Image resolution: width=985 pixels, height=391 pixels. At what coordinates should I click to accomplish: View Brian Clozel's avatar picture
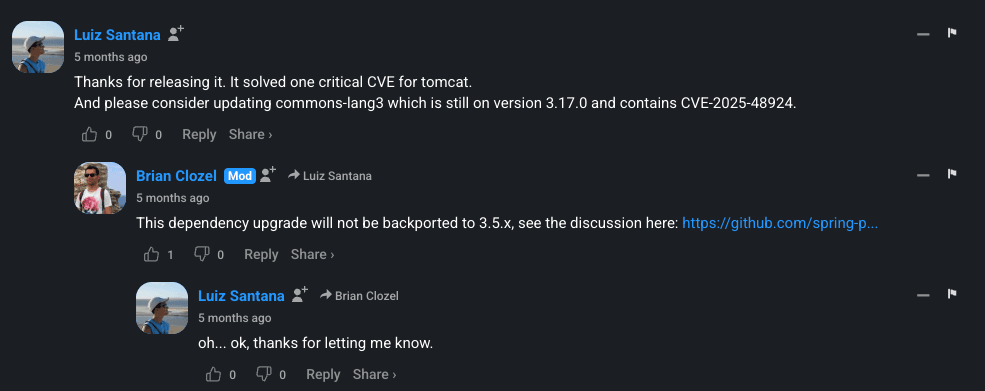(x=100, y=188)
